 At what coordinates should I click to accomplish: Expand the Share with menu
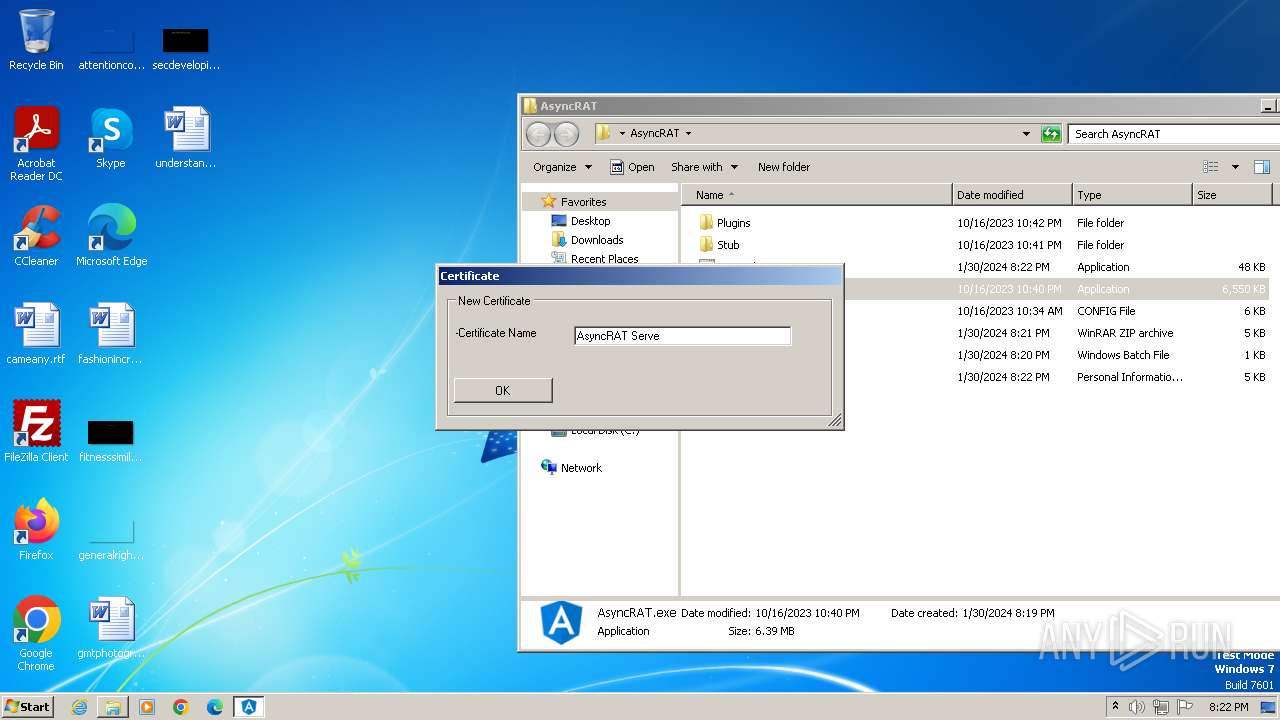(705, 167)
